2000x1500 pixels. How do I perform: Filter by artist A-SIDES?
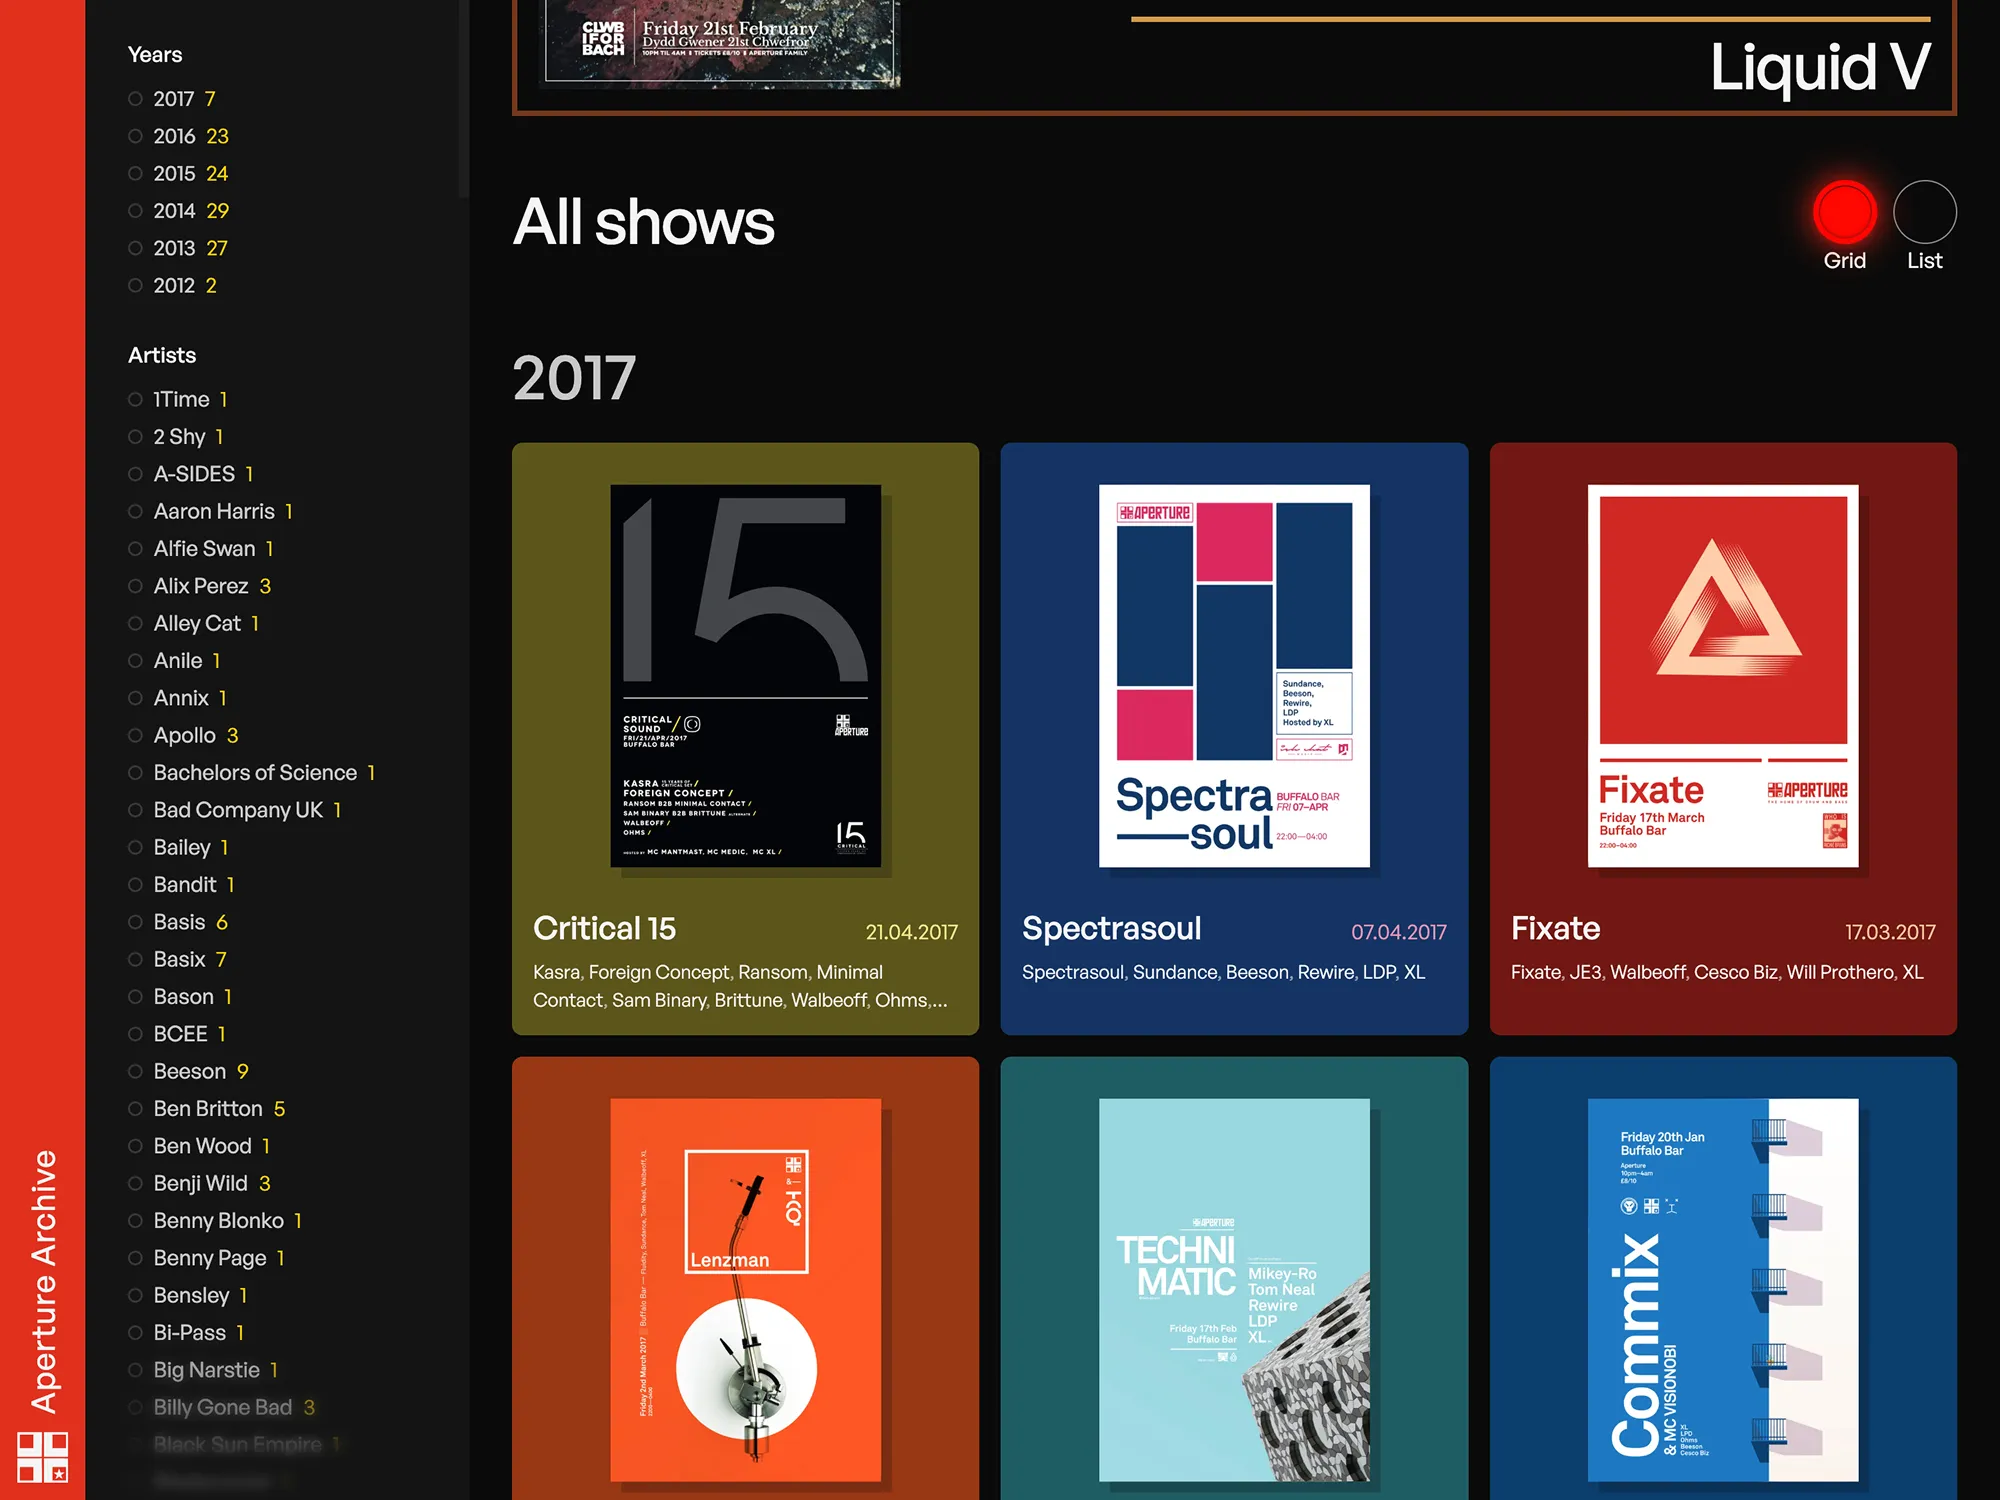click(x=192, y=474)
